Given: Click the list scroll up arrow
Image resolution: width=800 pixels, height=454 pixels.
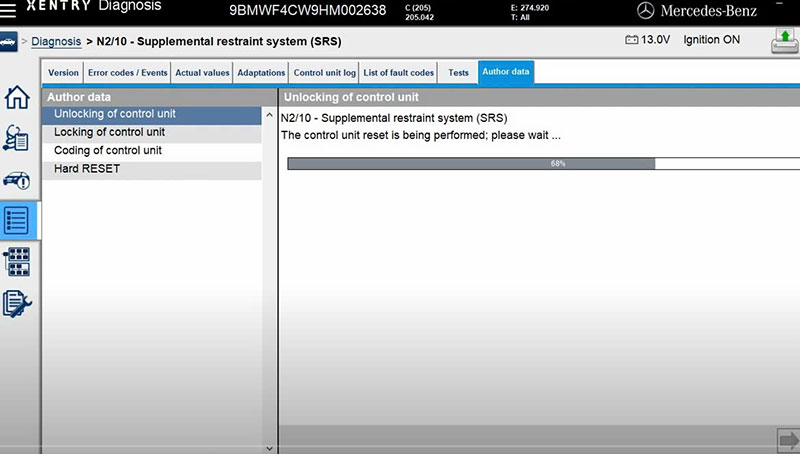Looking at the screenshot, I should point(269,115).
